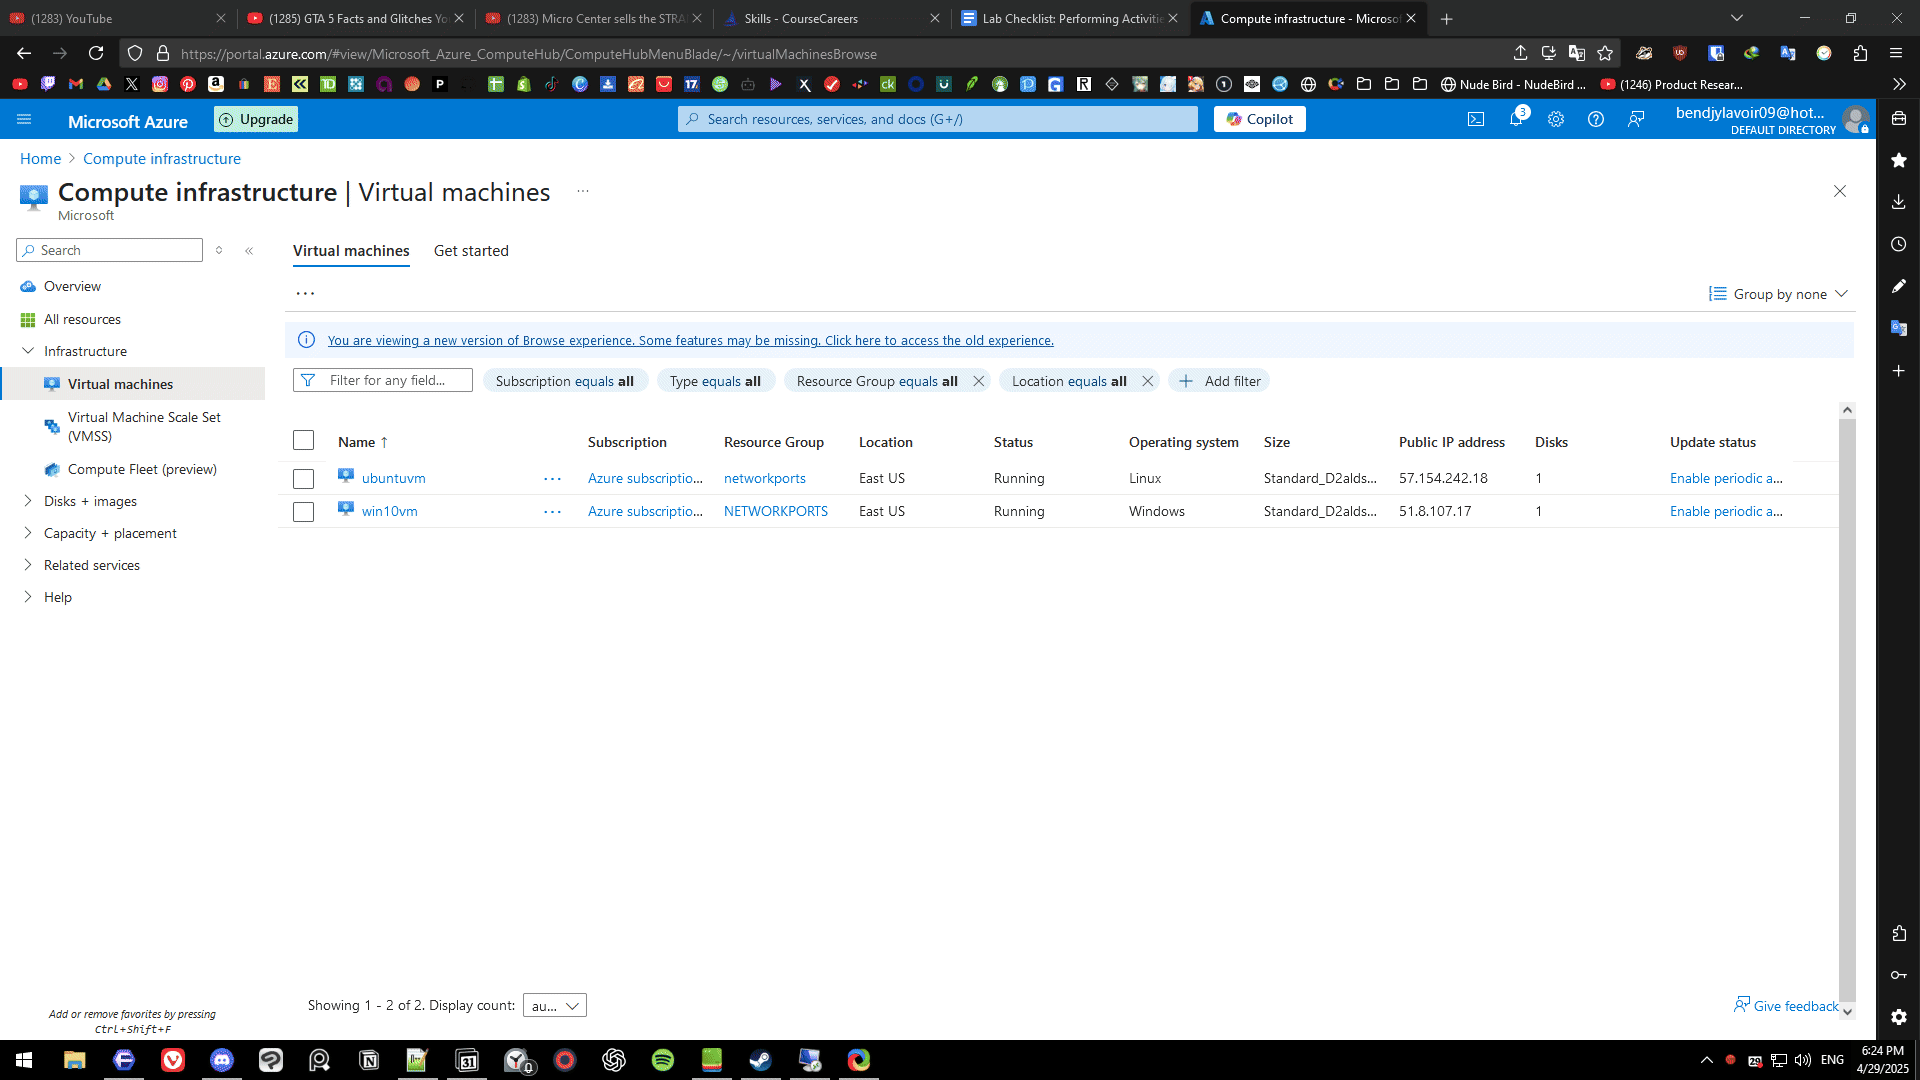Open win10vm row ellipsis menu
Image resolution: width=1920 pixels, height=1080 pixels.
[553, 512]
